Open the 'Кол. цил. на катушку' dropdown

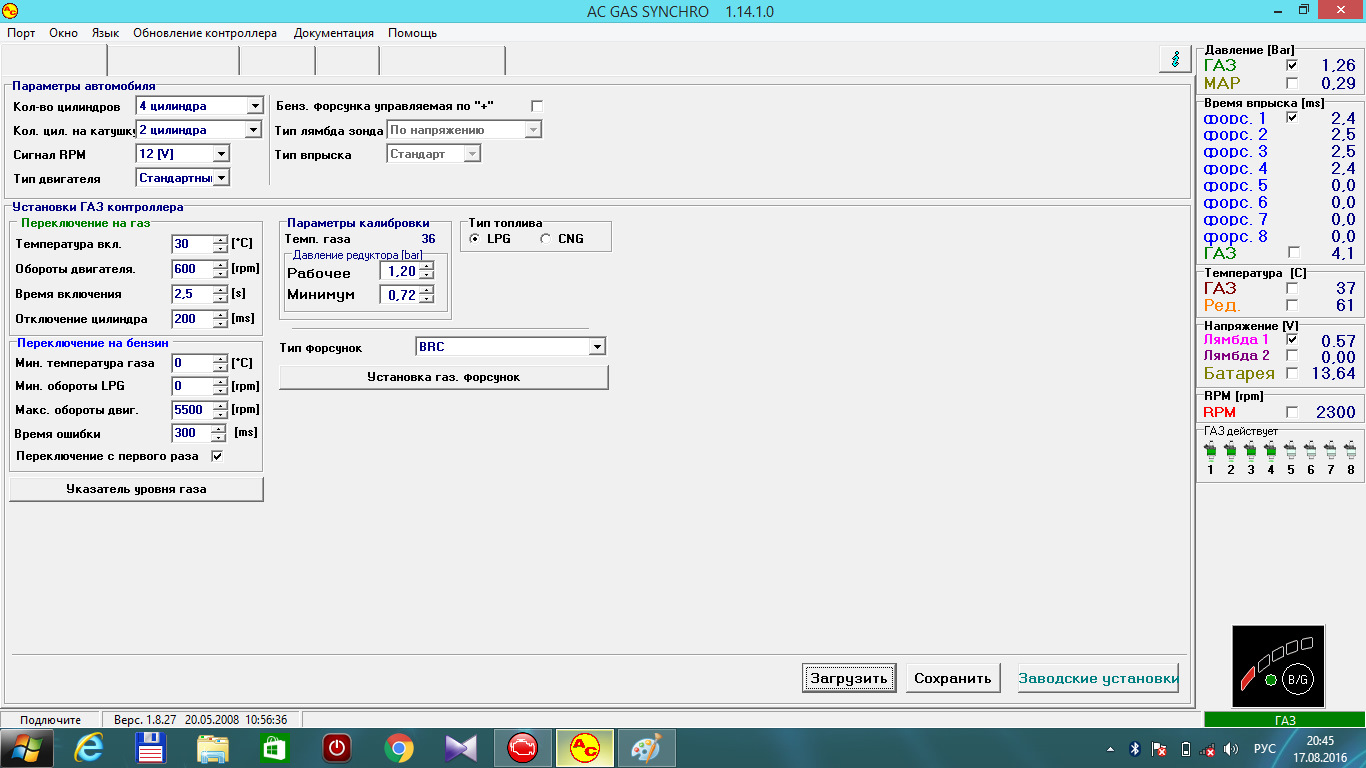point(254,130)
